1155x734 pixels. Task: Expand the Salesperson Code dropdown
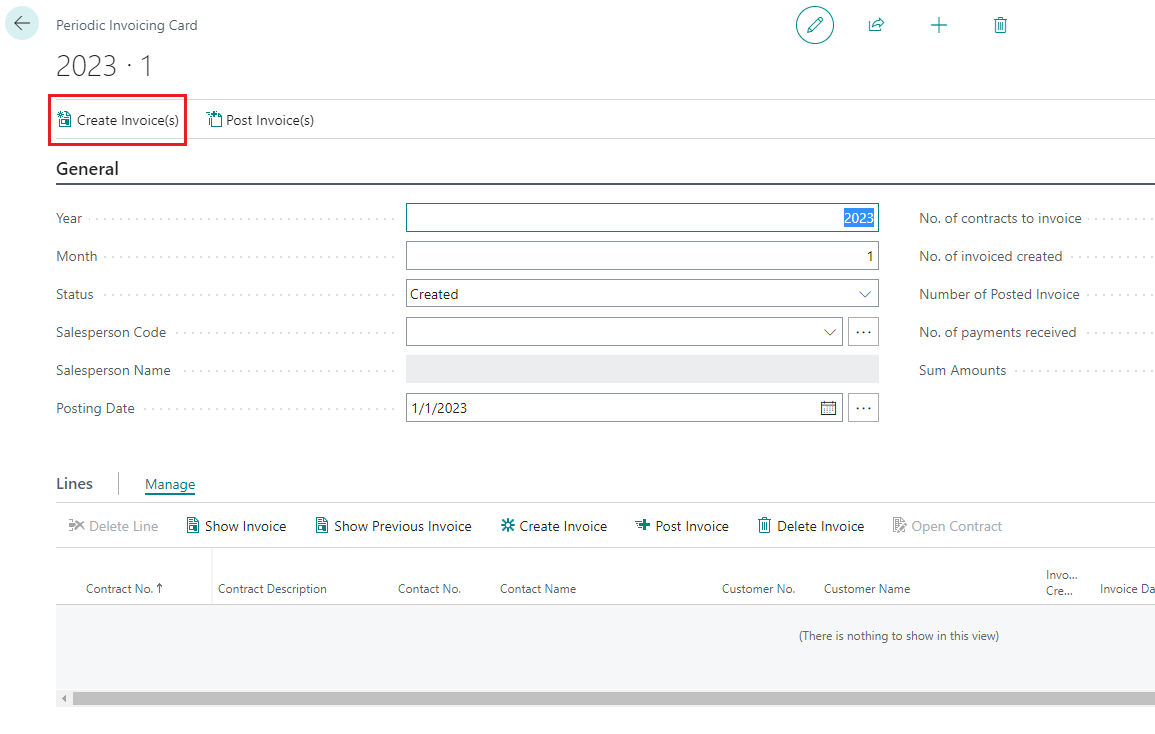pyautogui.click(x=829, y=332)
